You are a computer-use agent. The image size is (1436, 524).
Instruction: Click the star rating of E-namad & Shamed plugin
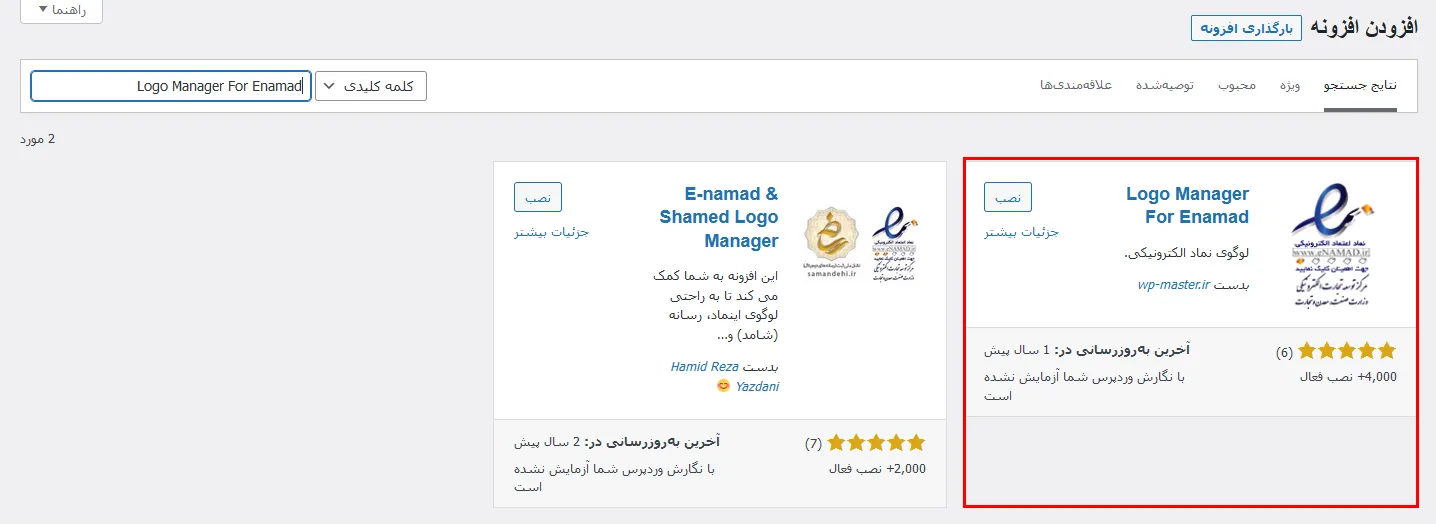click(876, 442)
